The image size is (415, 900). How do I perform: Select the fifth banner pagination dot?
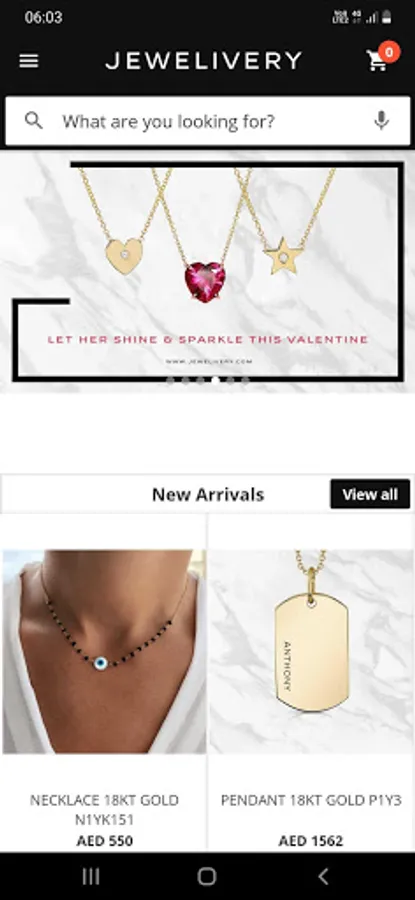(230, 380)
